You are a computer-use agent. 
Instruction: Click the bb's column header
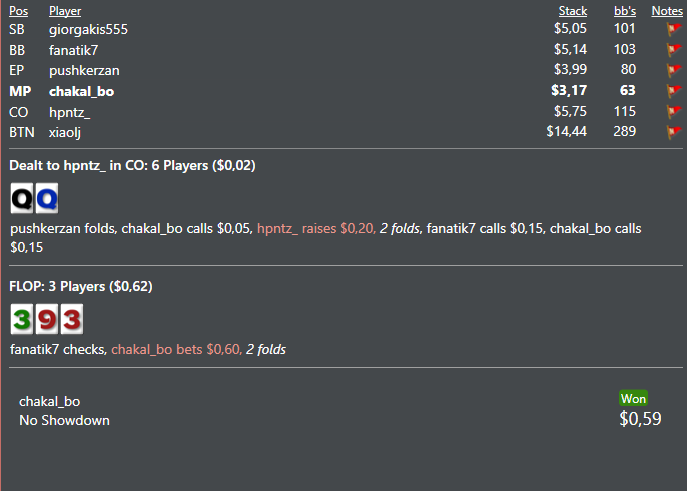tap(624, 11)
